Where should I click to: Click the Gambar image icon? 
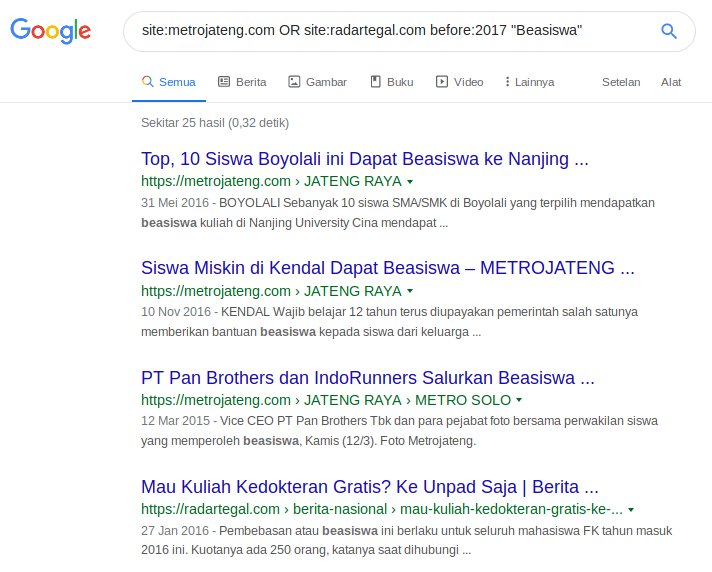coord(294,82)
